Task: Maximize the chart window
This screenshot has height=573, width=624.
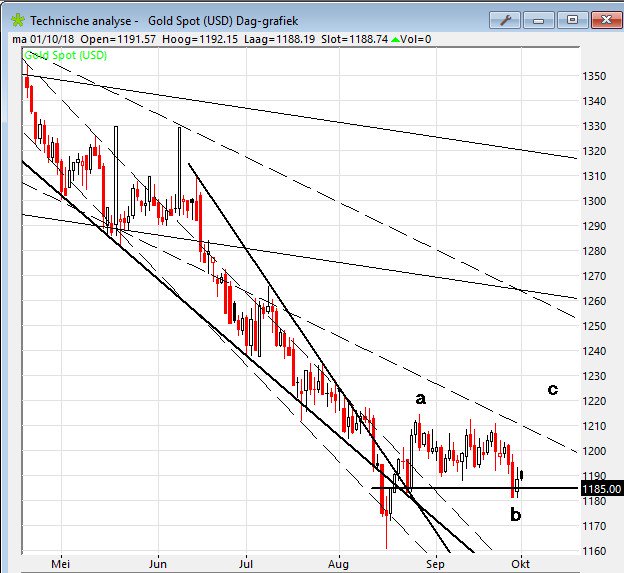Action: [572, 20]
